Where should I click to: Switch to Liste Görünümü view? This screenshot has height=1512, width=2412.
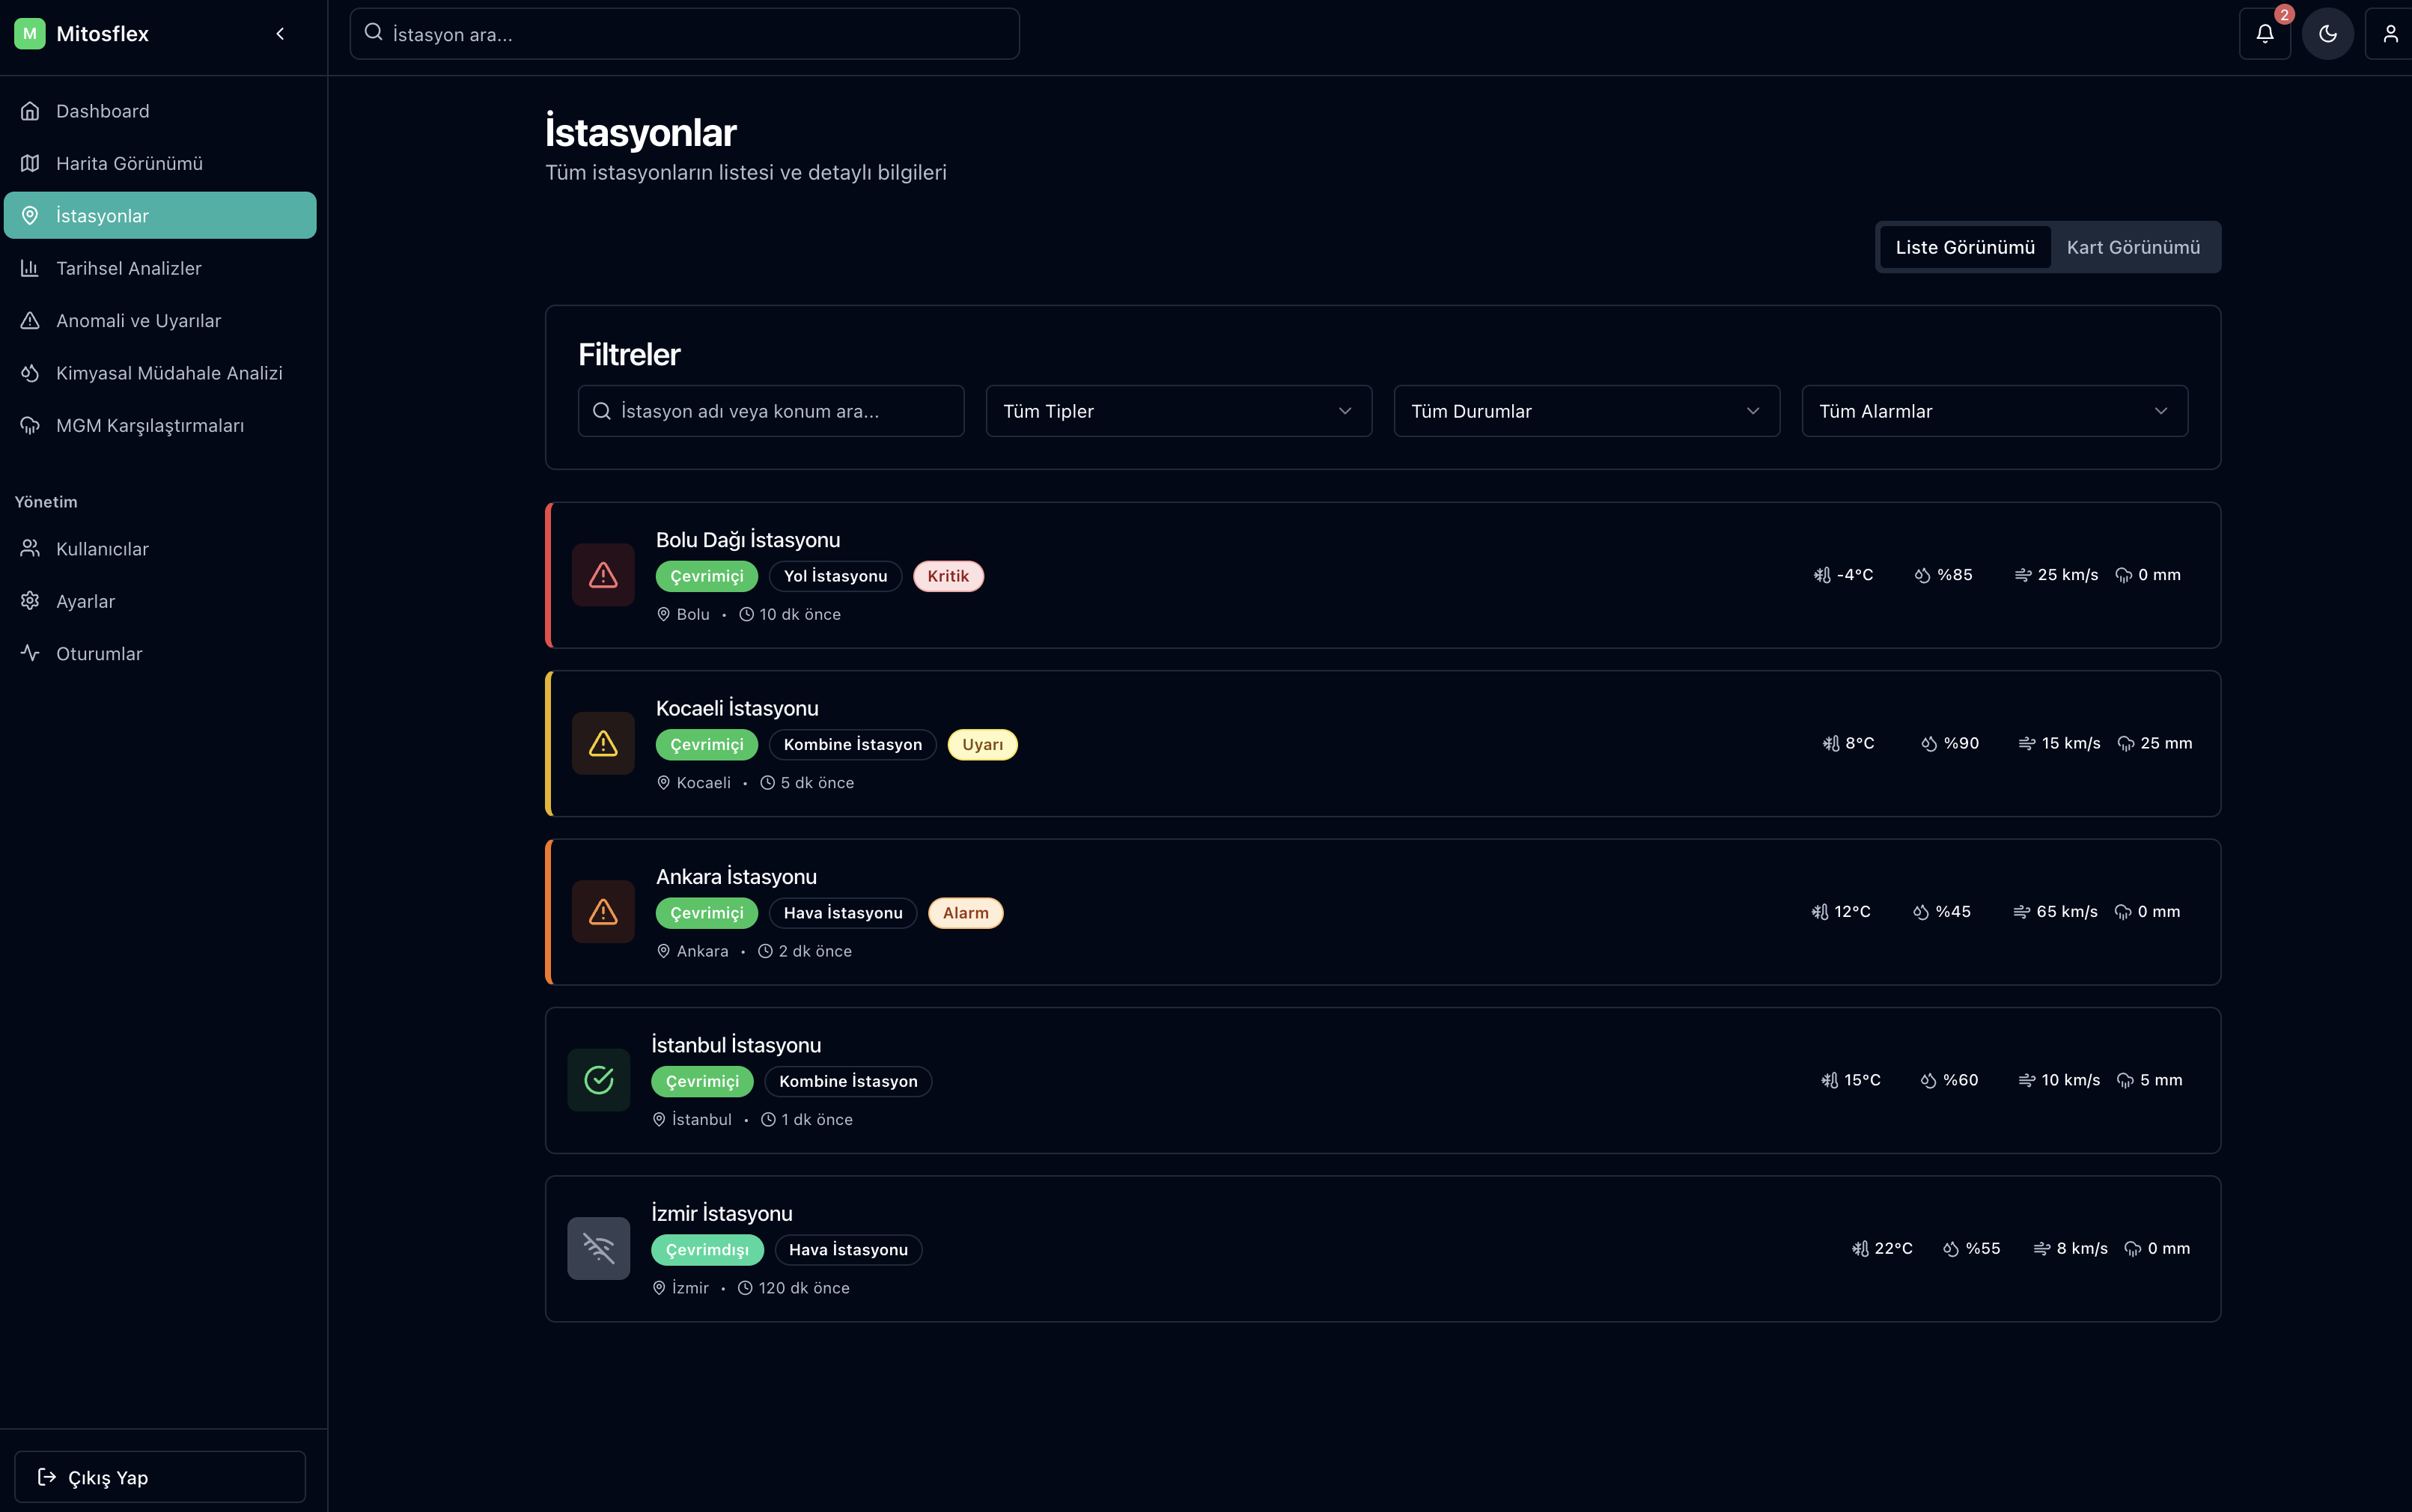(1964, 247)
